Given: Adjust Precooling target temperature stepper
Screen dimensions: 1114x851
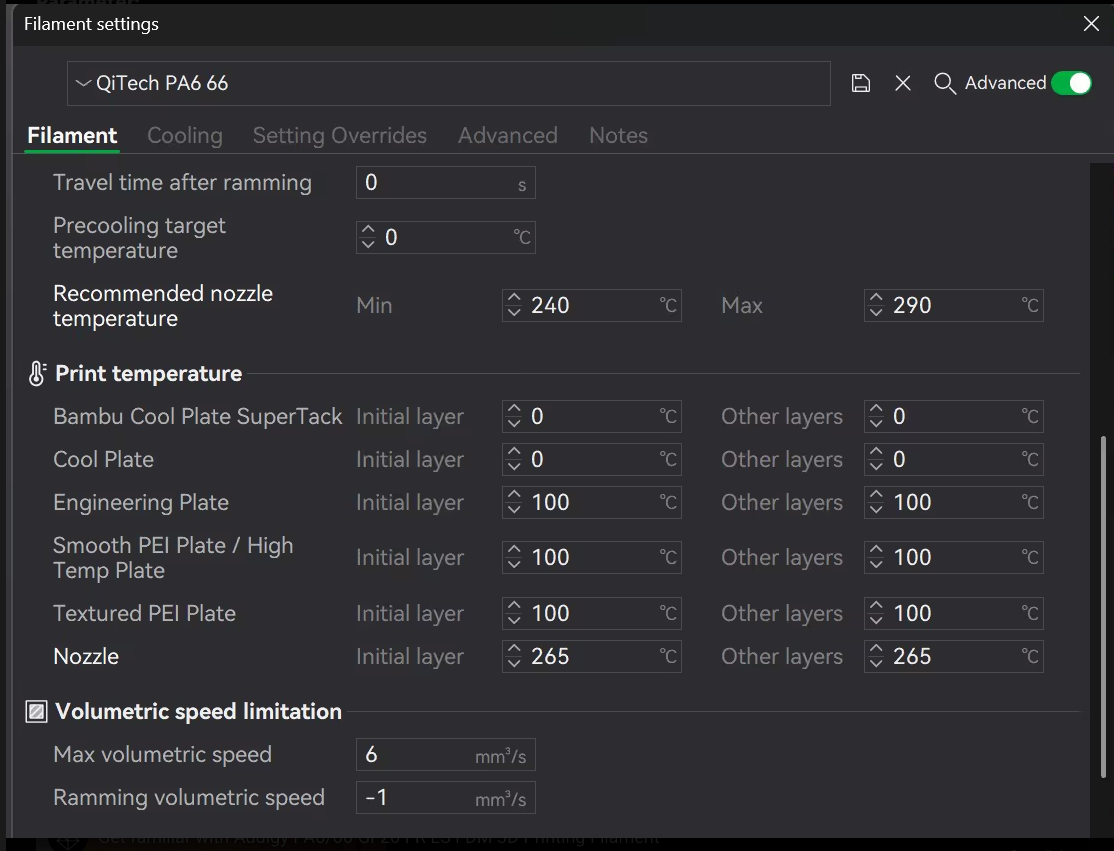Looking at the screenshot, I should point(368,238).
